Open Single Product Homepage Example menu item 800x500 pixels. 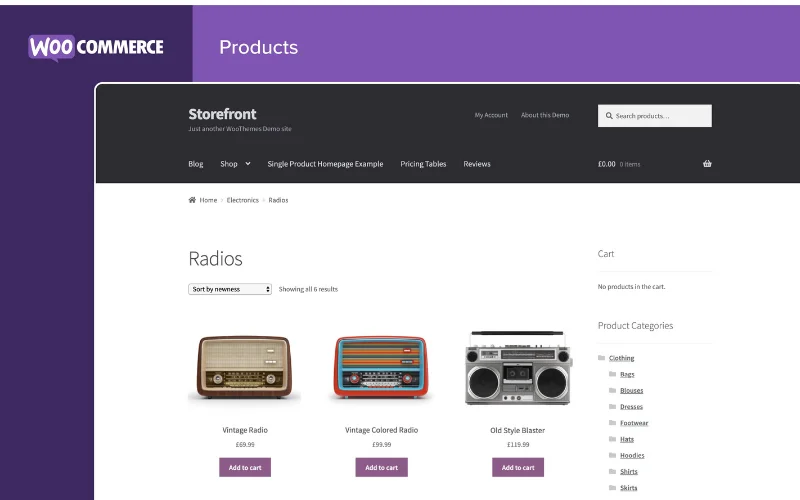pyautogui.click(x=325, y=164)
